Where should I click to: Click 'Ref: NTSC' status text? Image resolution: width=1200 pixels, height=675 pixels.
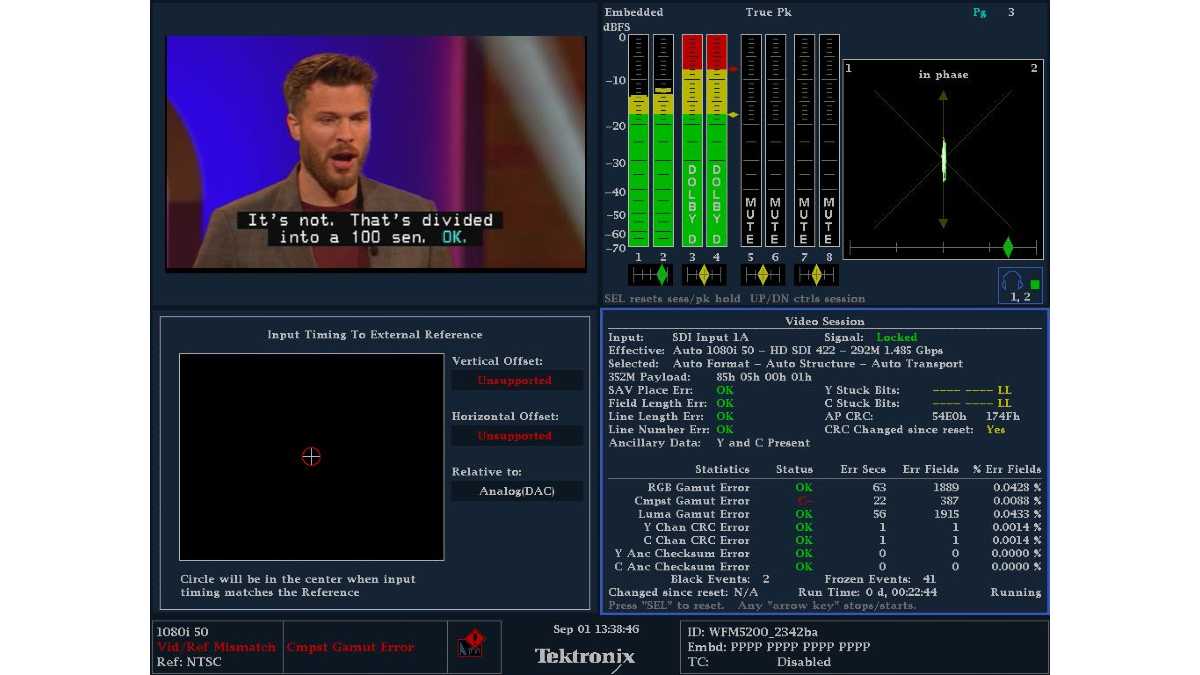point(189,661)
